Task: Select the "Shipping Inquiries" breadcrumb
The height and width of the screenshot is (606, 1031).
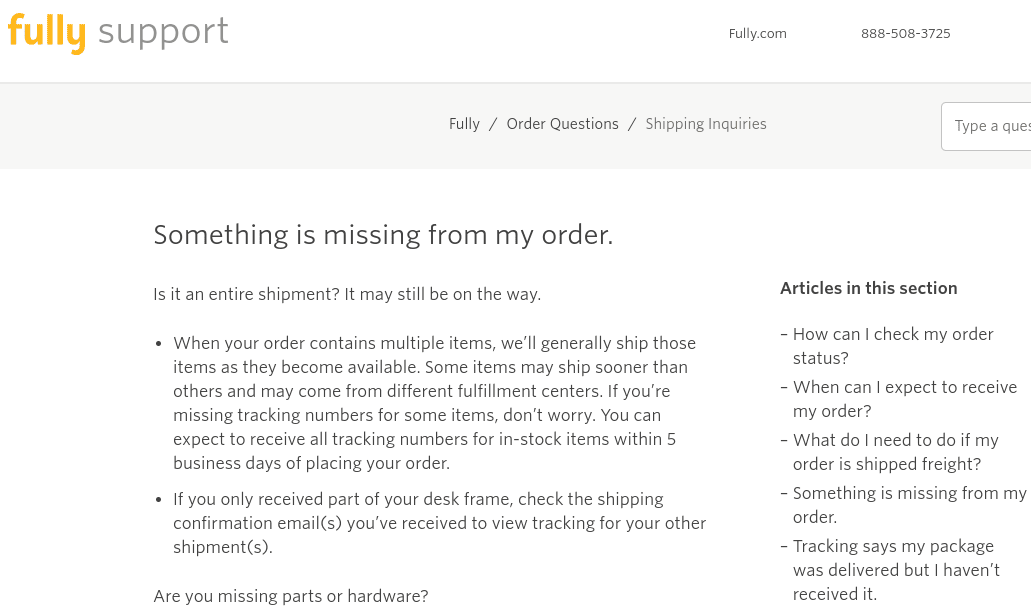Action: [x=705, y=124]
